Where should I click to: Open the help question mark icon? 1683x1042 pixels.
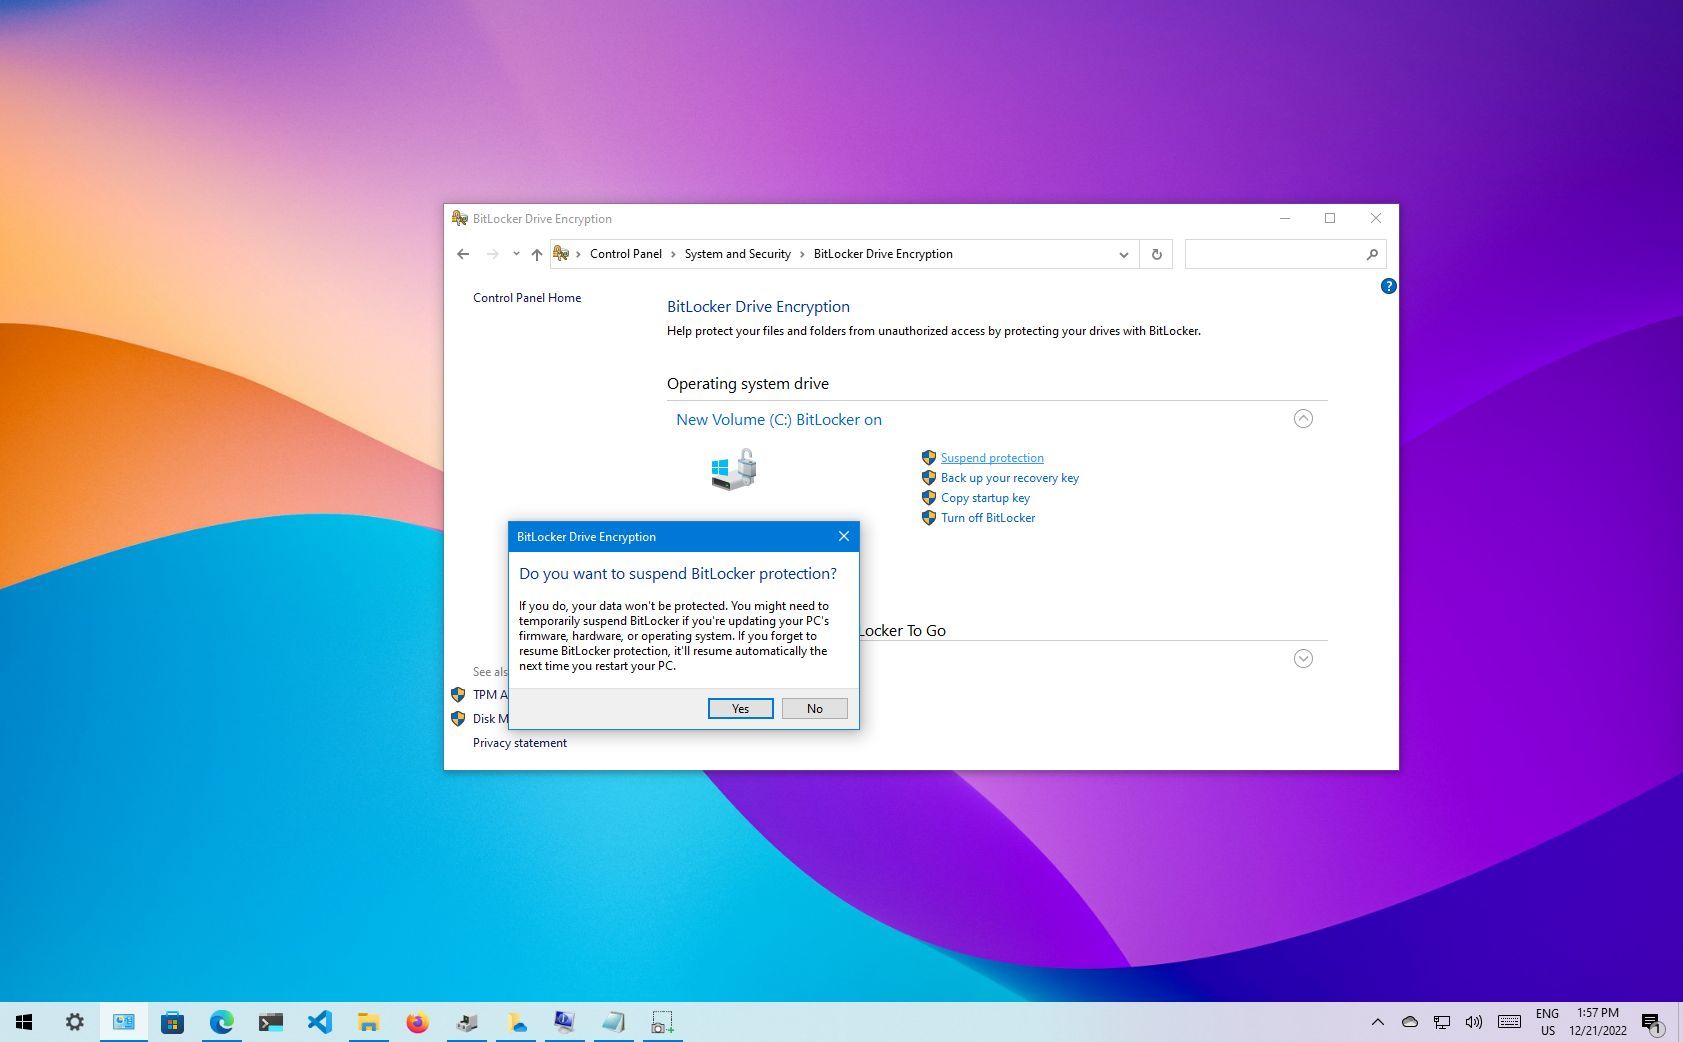[1388, 286]
